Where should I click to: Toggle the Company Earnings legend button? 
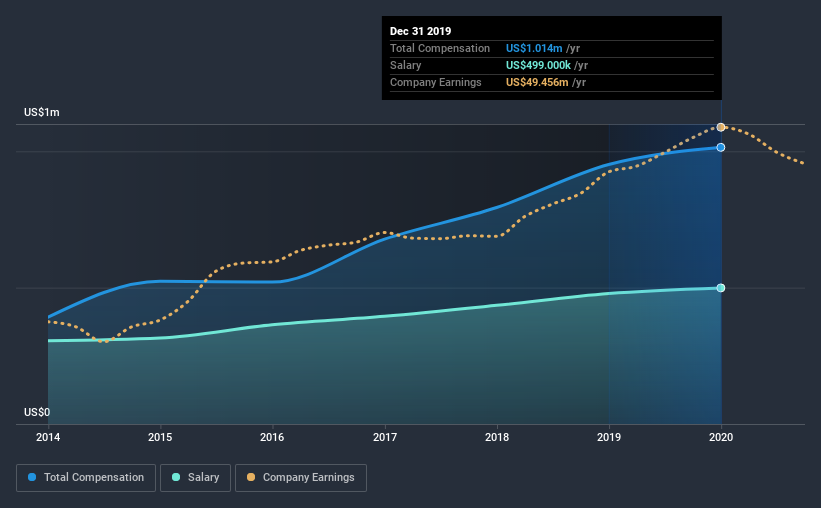[x=301, y=478]
